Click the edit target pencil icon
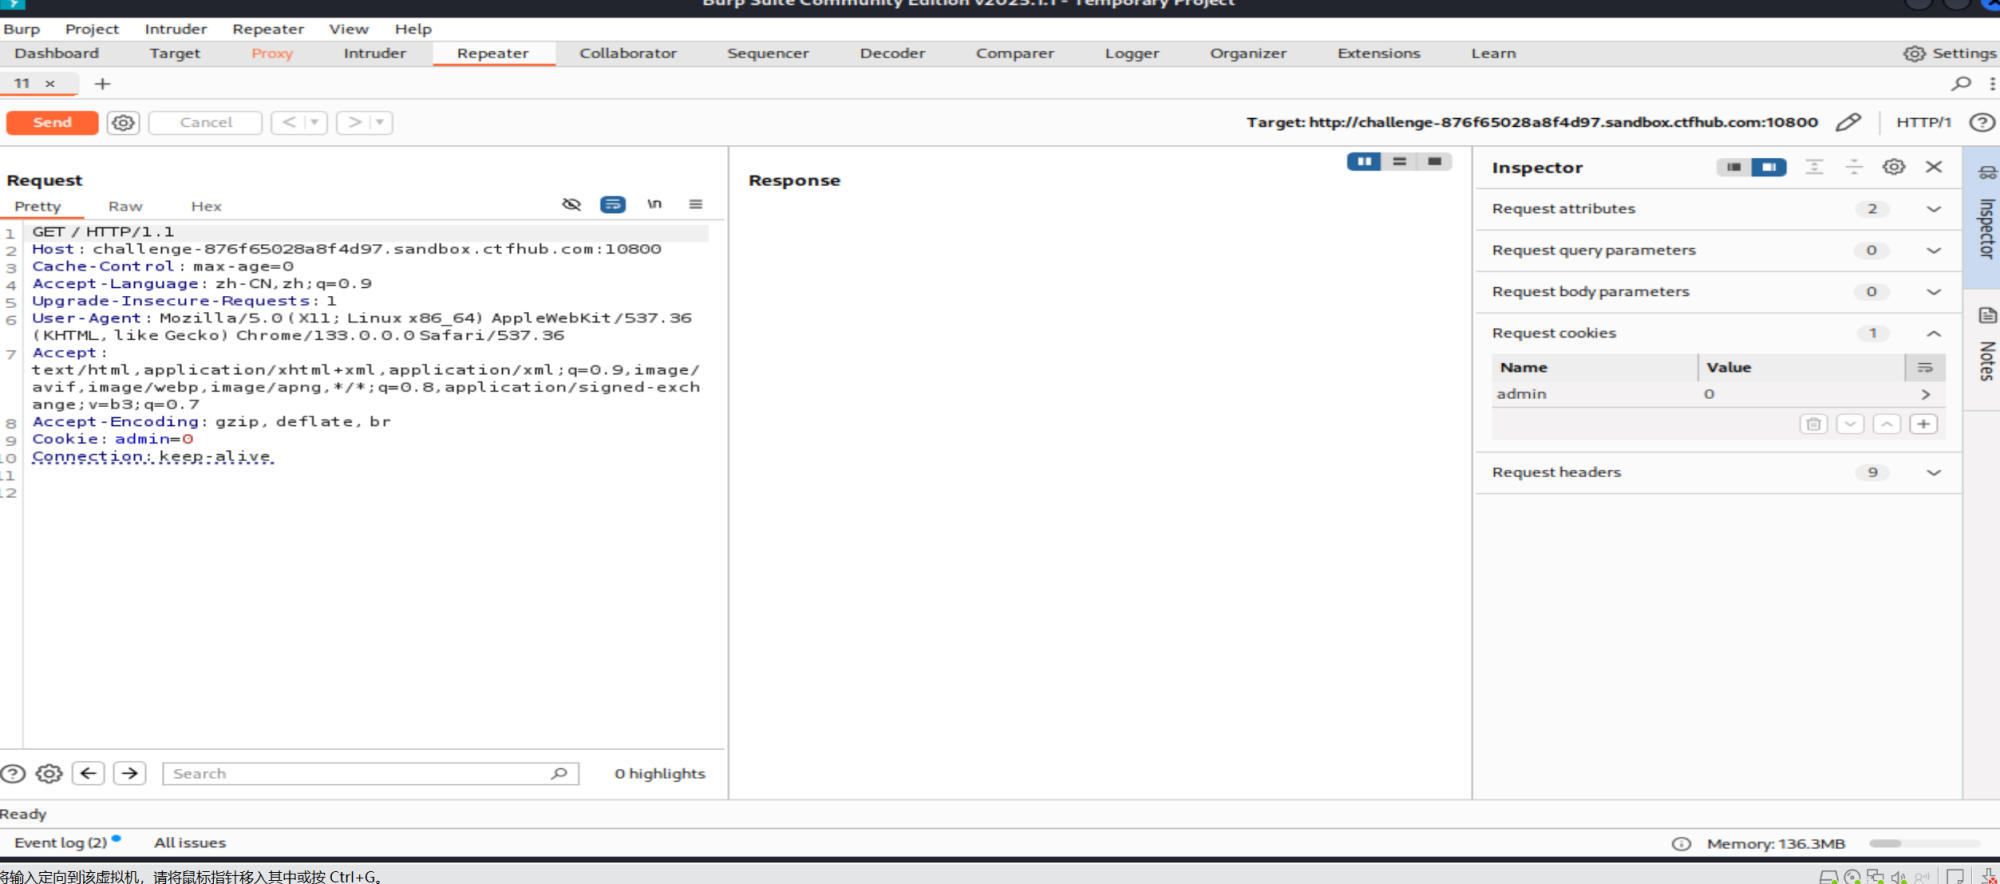2000x884 pixels. (x=1848, y=122)
